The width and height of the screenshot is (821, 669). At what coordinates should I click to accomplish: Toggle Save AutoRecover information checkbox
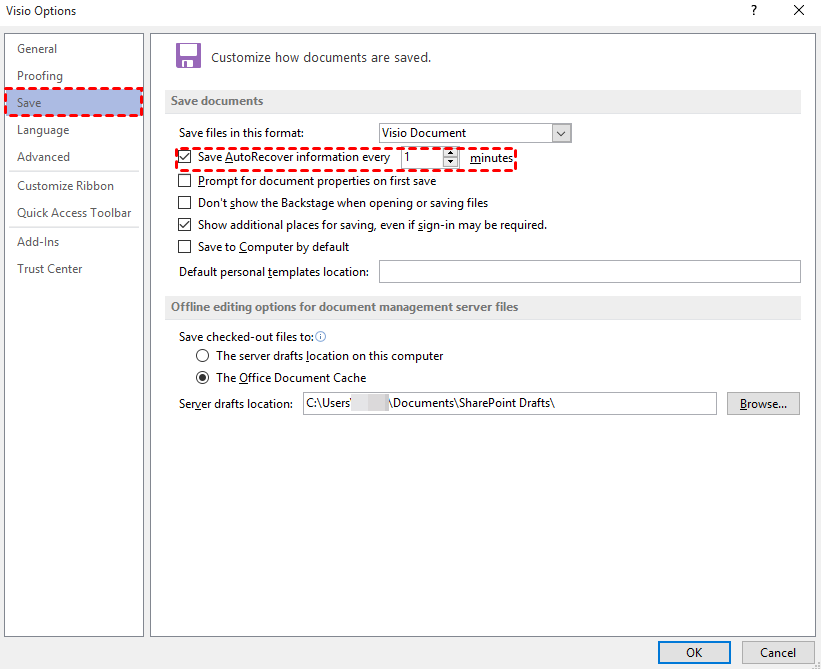pyautogui.click(x=184, y=157)
